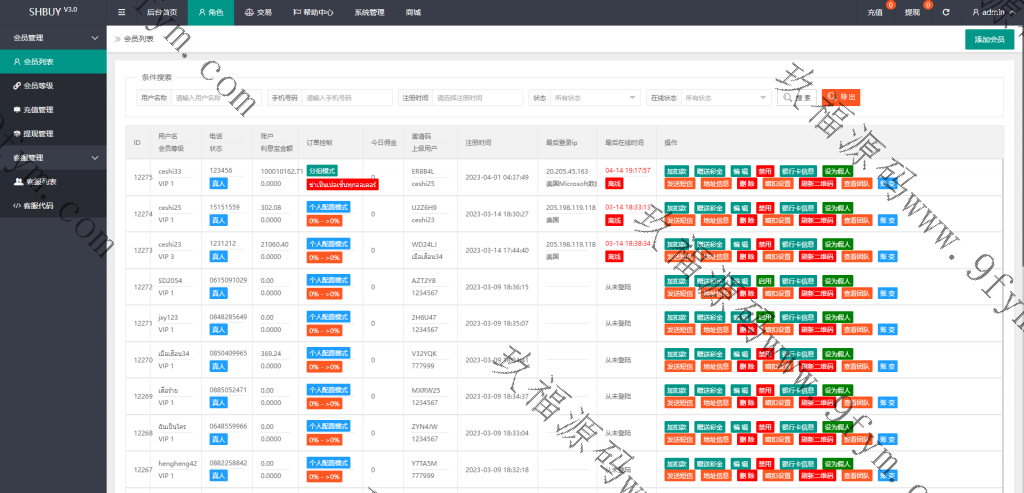Click the hamburger sidebar collapse icon
1024x493 pixels.
tap(121, 12)
